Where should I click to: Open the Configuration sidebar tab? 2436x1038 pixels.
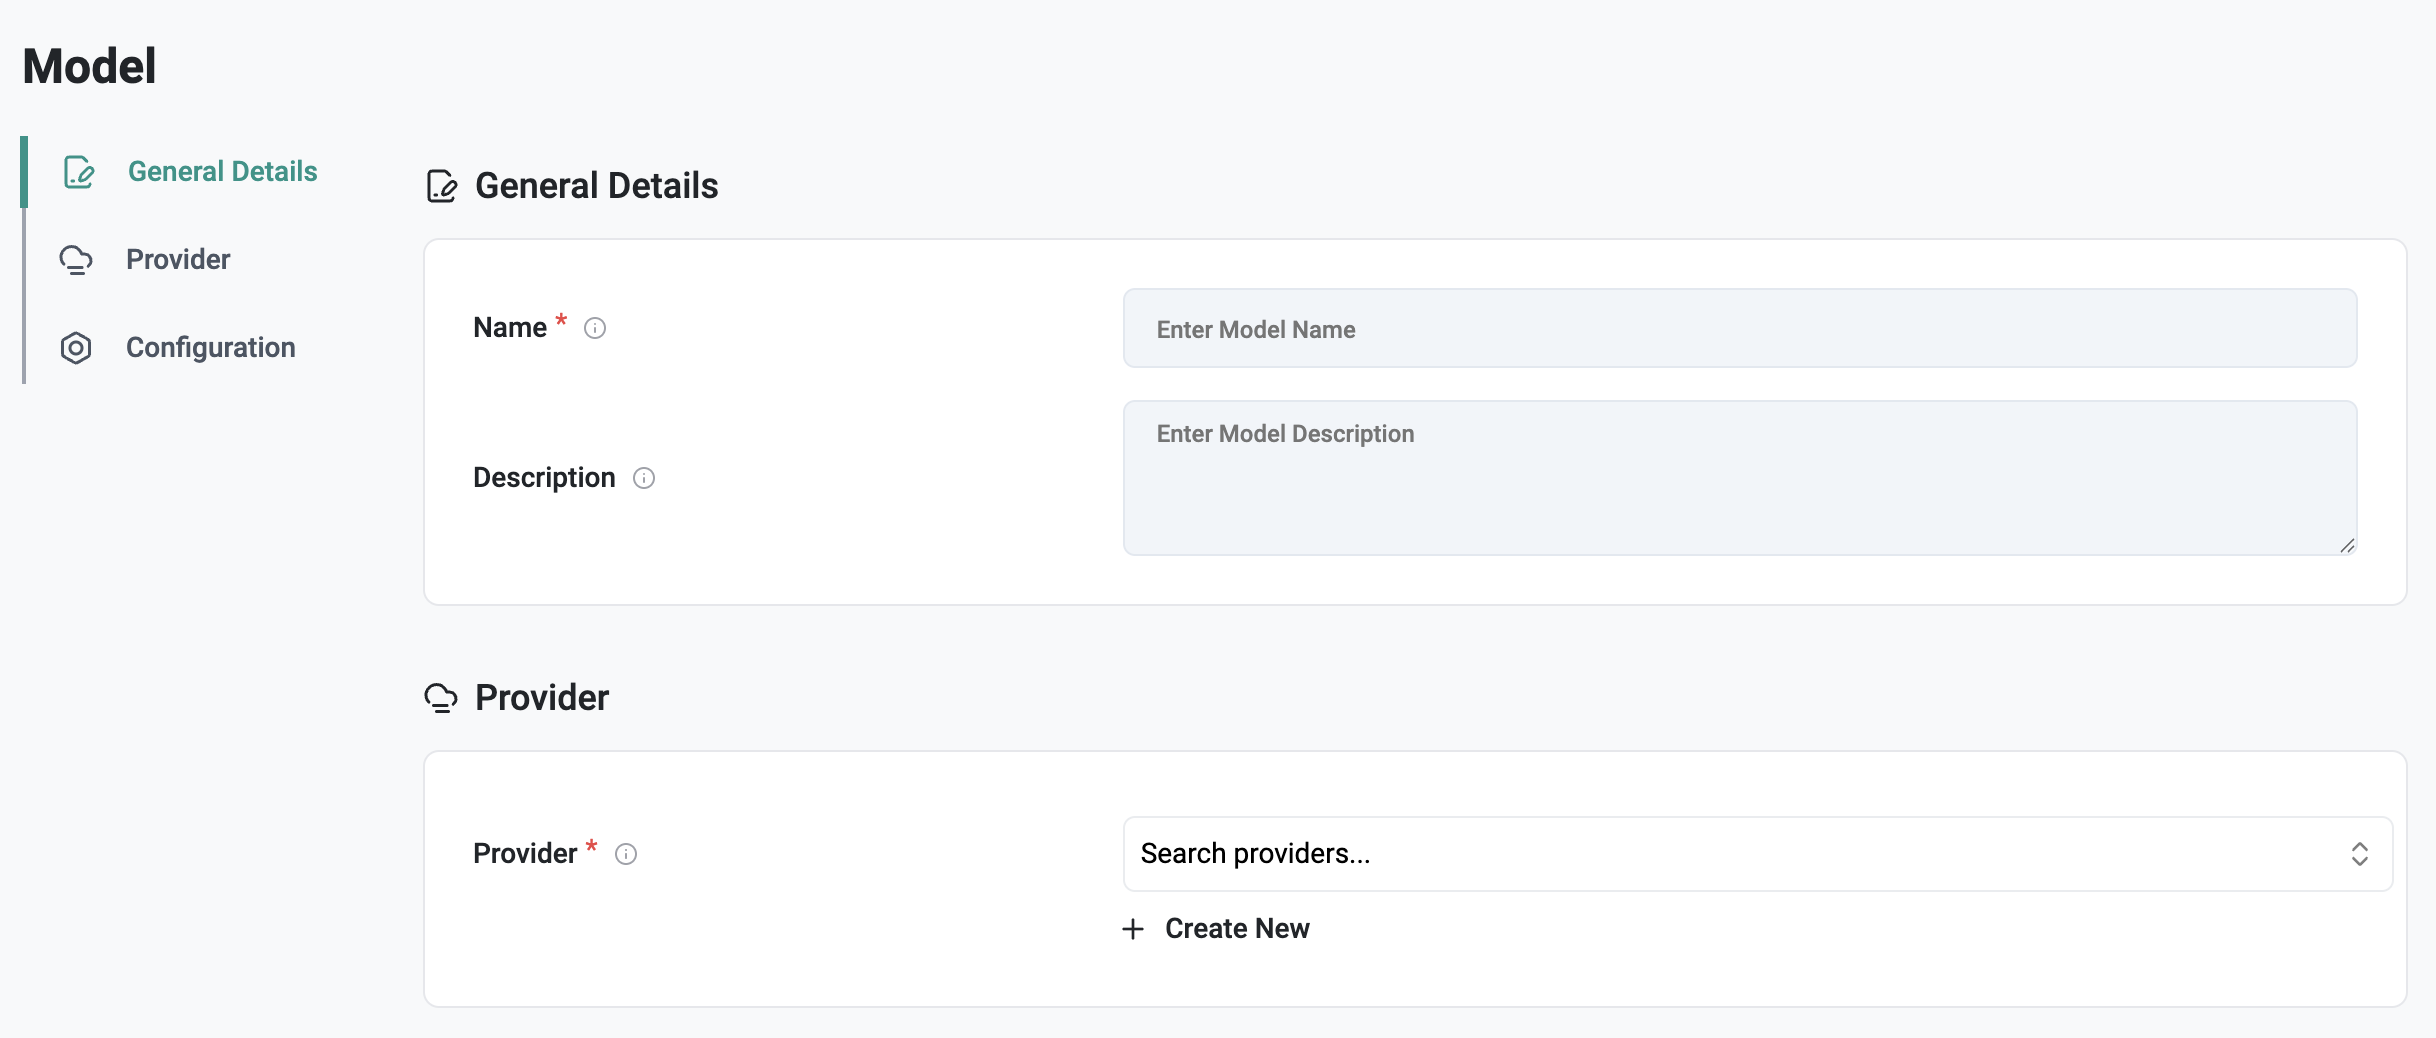click(x=210, y=348)
